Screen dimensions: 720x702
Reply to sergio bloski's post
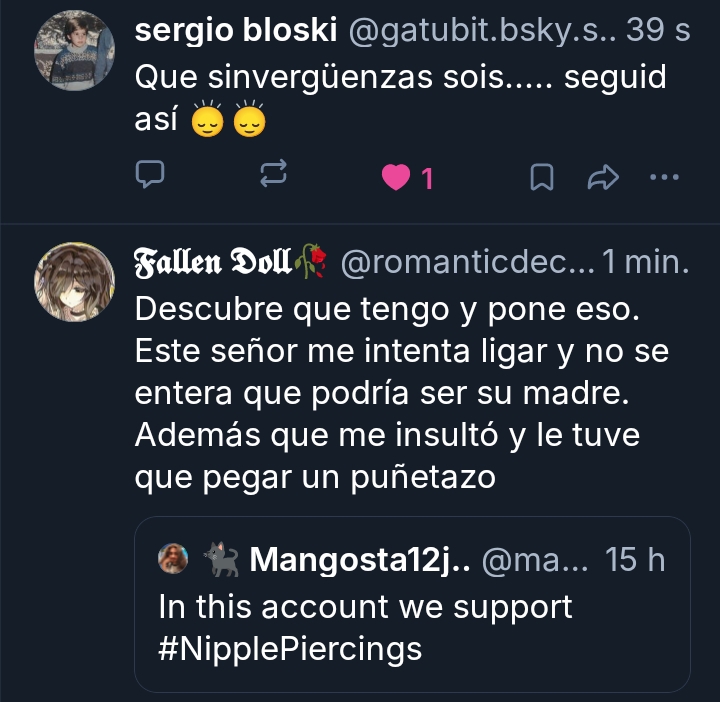150,177
